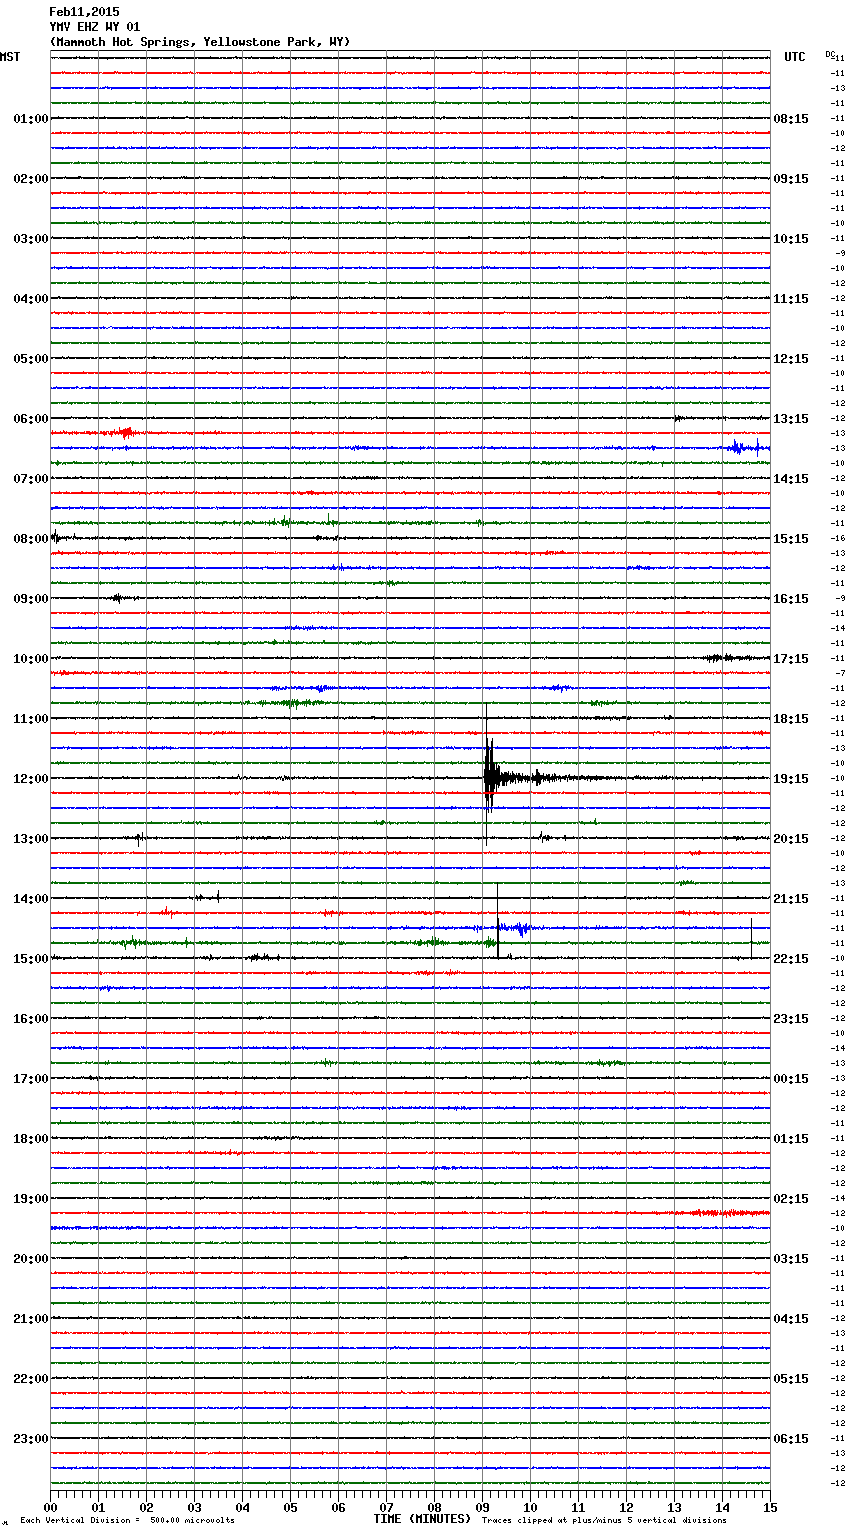This screenshot has height=1534, width=850.
Task: Click the "17:00" MST time label
Action: tap(31, 1079)
